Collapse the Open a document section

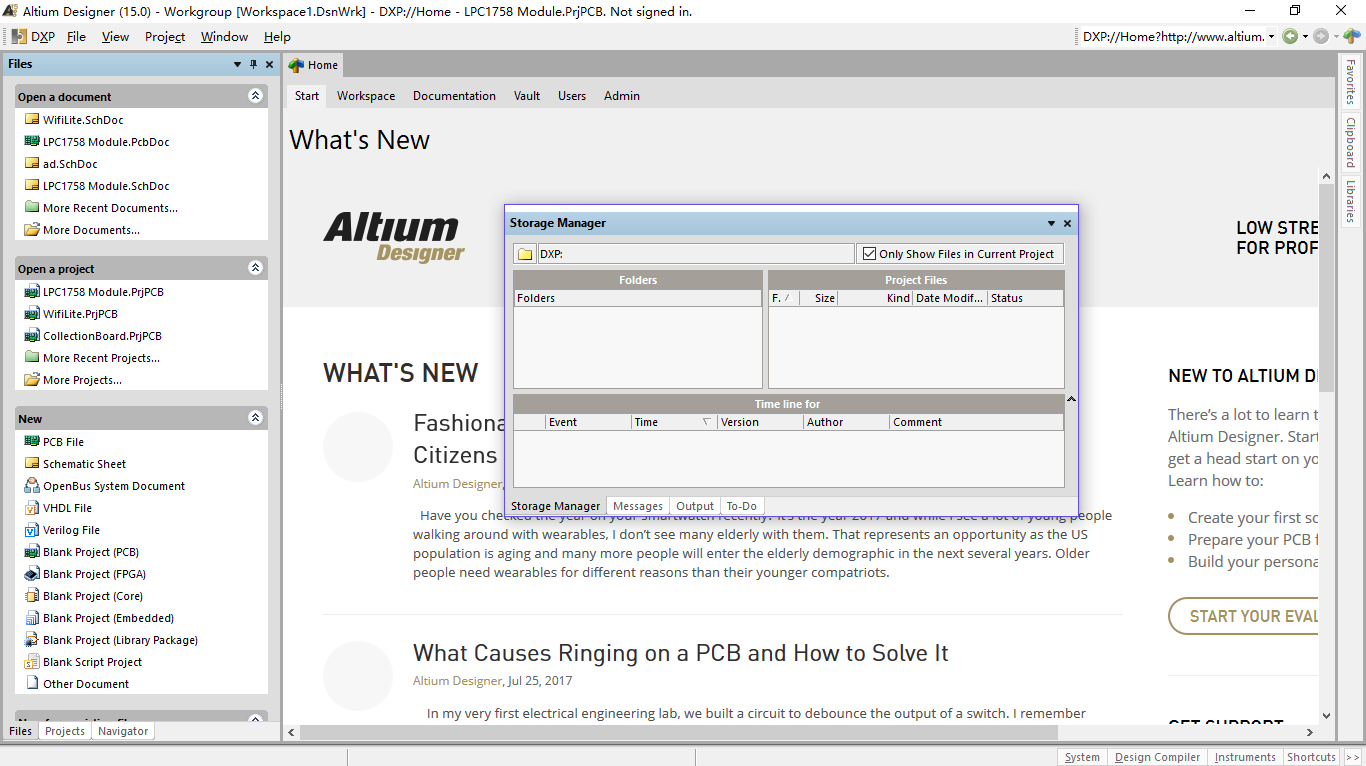(255, 96)
